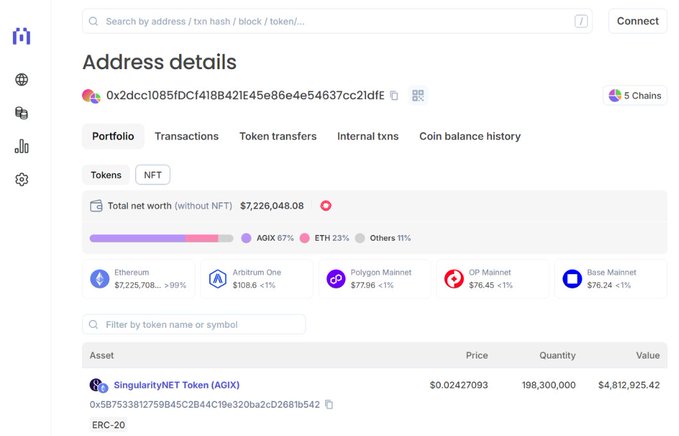679x436 pixels.
Task: Click the Asset column header
Action: click(102, 355)
